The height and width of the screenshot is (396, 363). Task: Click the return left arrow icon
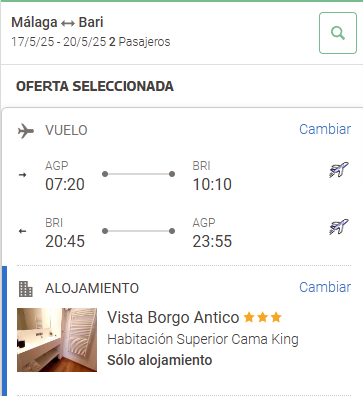pos(22,231)
